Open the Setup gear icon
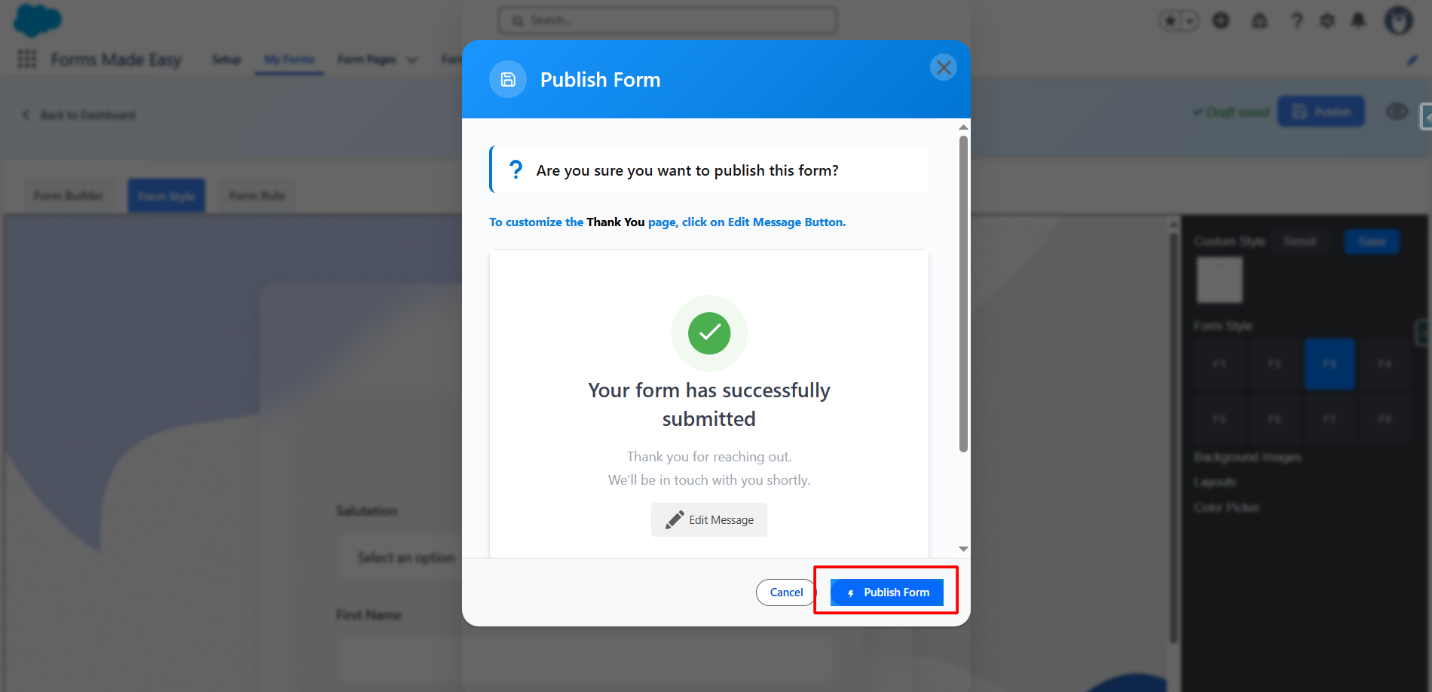 coord(1327,21)
